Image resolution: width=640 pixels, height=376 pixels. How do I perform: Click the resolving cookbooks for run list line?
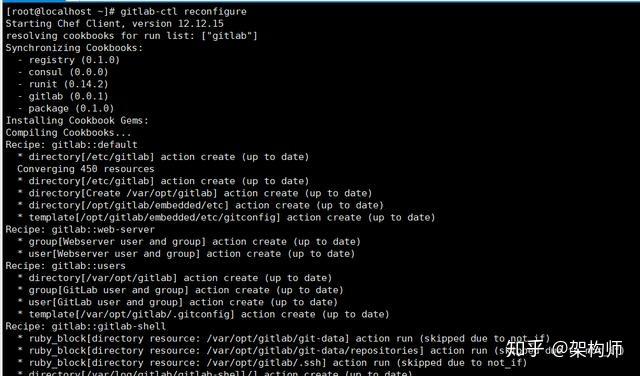(131, 36)
